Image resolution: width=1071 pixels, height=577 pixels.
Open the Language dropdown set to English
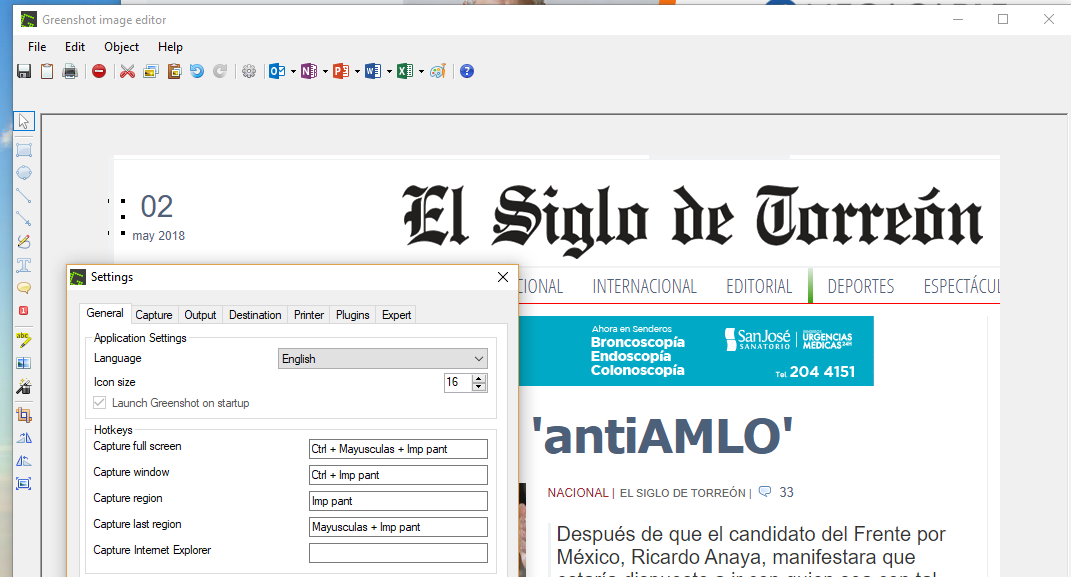(382, 358)
